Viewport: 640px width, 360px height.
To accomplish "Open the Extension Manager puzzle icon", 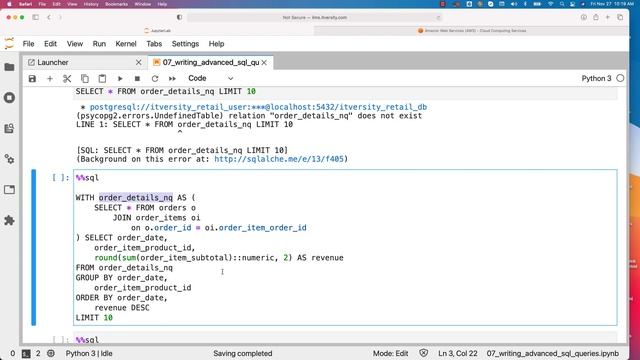I will pyautogui.click(x=9, y=220).
